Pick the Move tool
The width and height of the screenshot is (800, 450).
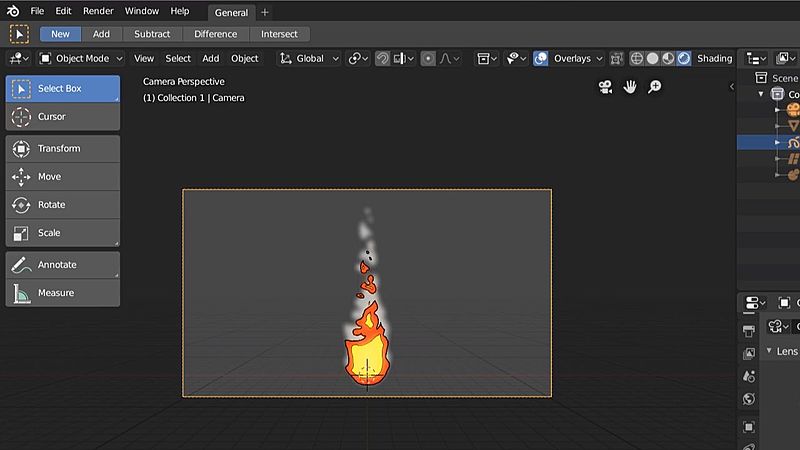pos(63,177)
